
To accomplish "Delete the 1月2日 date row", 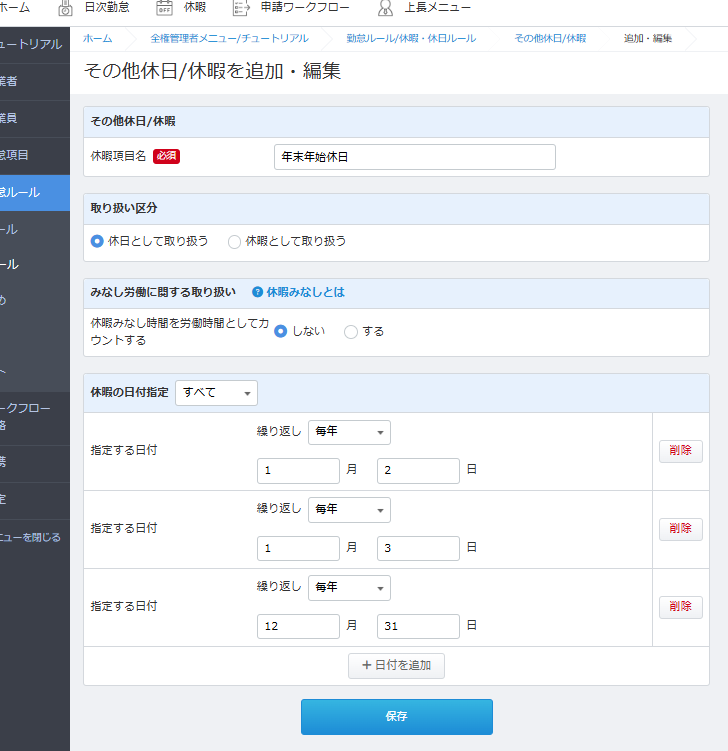I will tap(680, 451).
